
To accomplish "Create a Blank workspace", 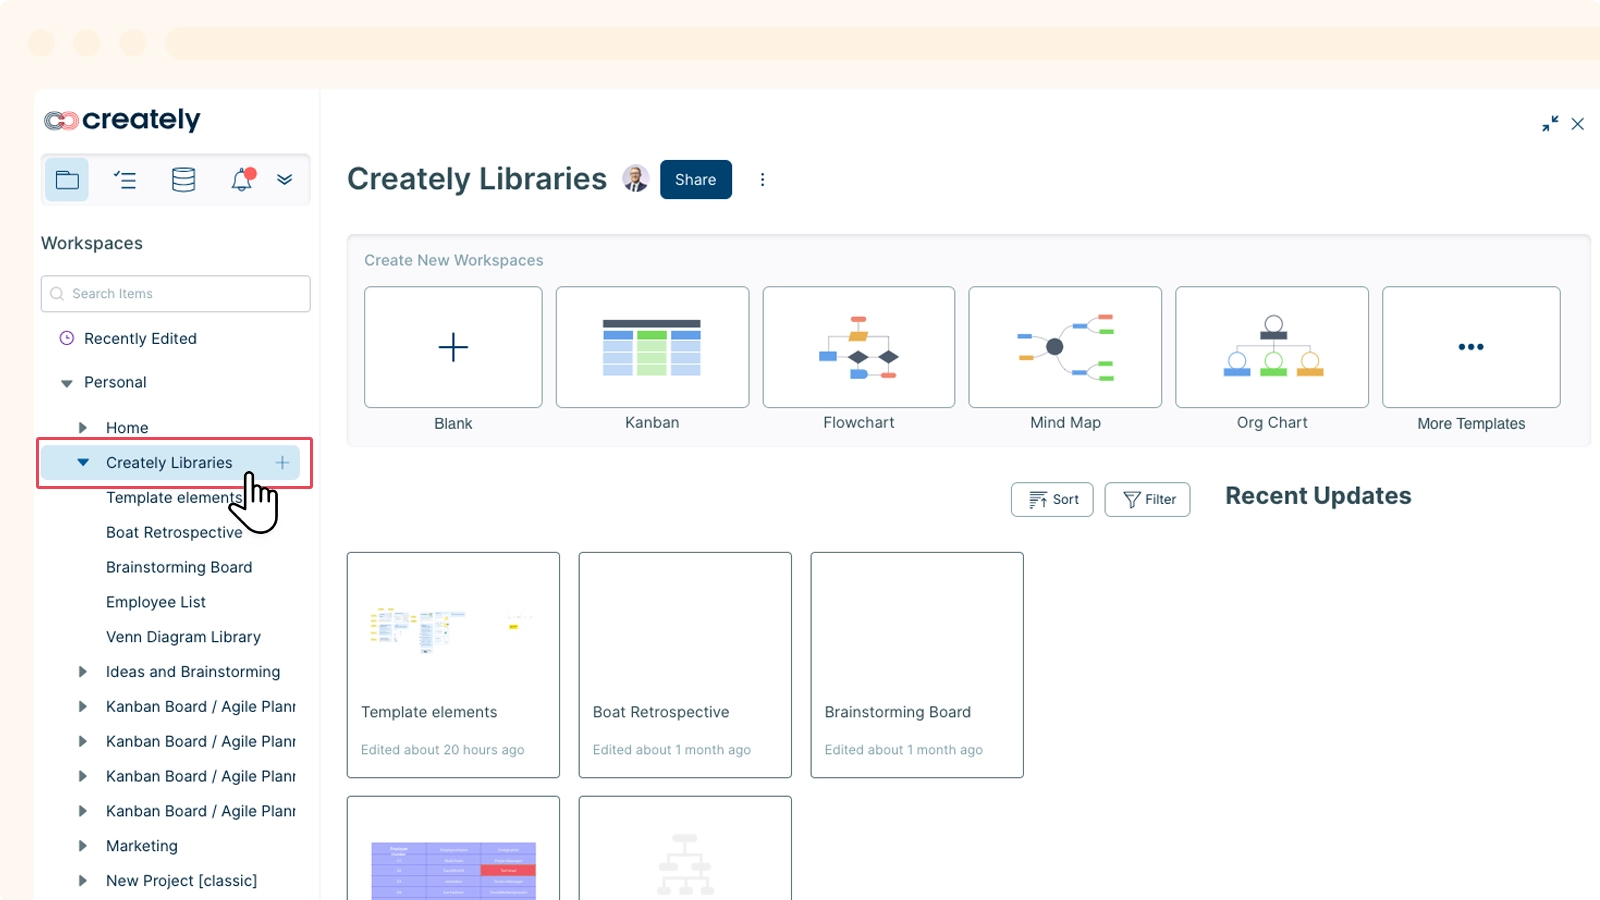I will tap(453, 347).
